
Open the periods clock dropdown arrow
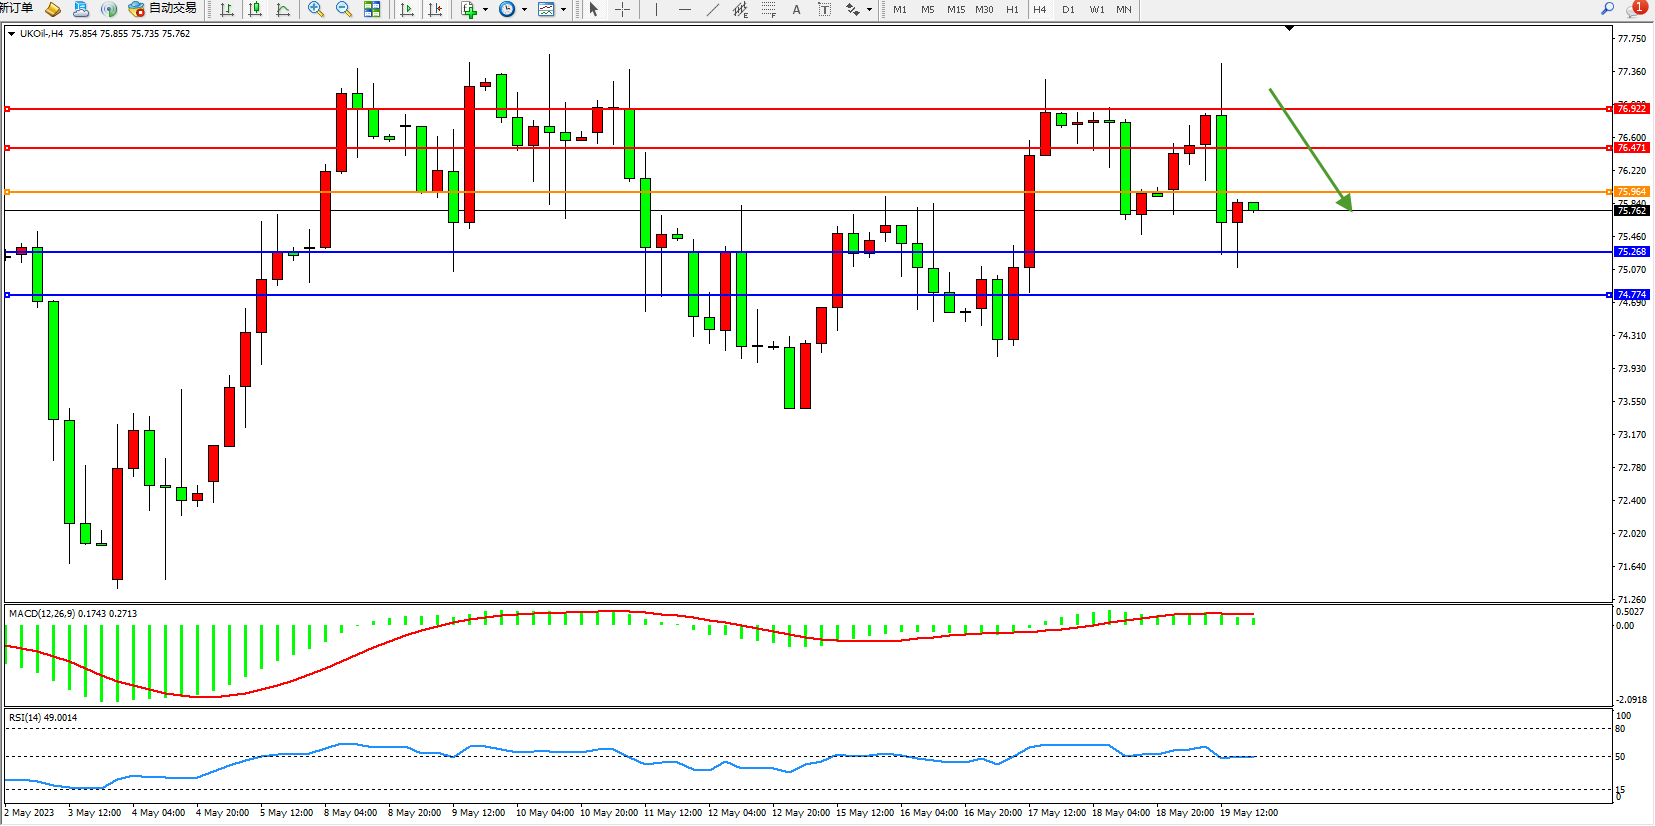(x=524, y=9)
